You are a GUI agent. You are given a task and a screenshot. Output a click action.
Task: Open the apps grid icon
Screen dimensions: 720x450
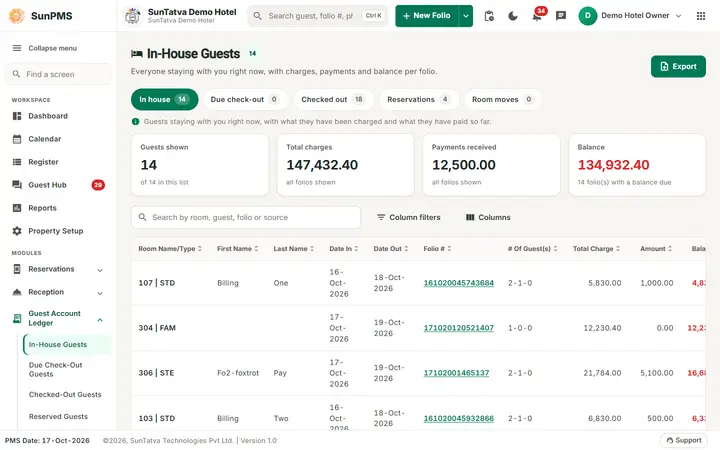click(701, 16)
